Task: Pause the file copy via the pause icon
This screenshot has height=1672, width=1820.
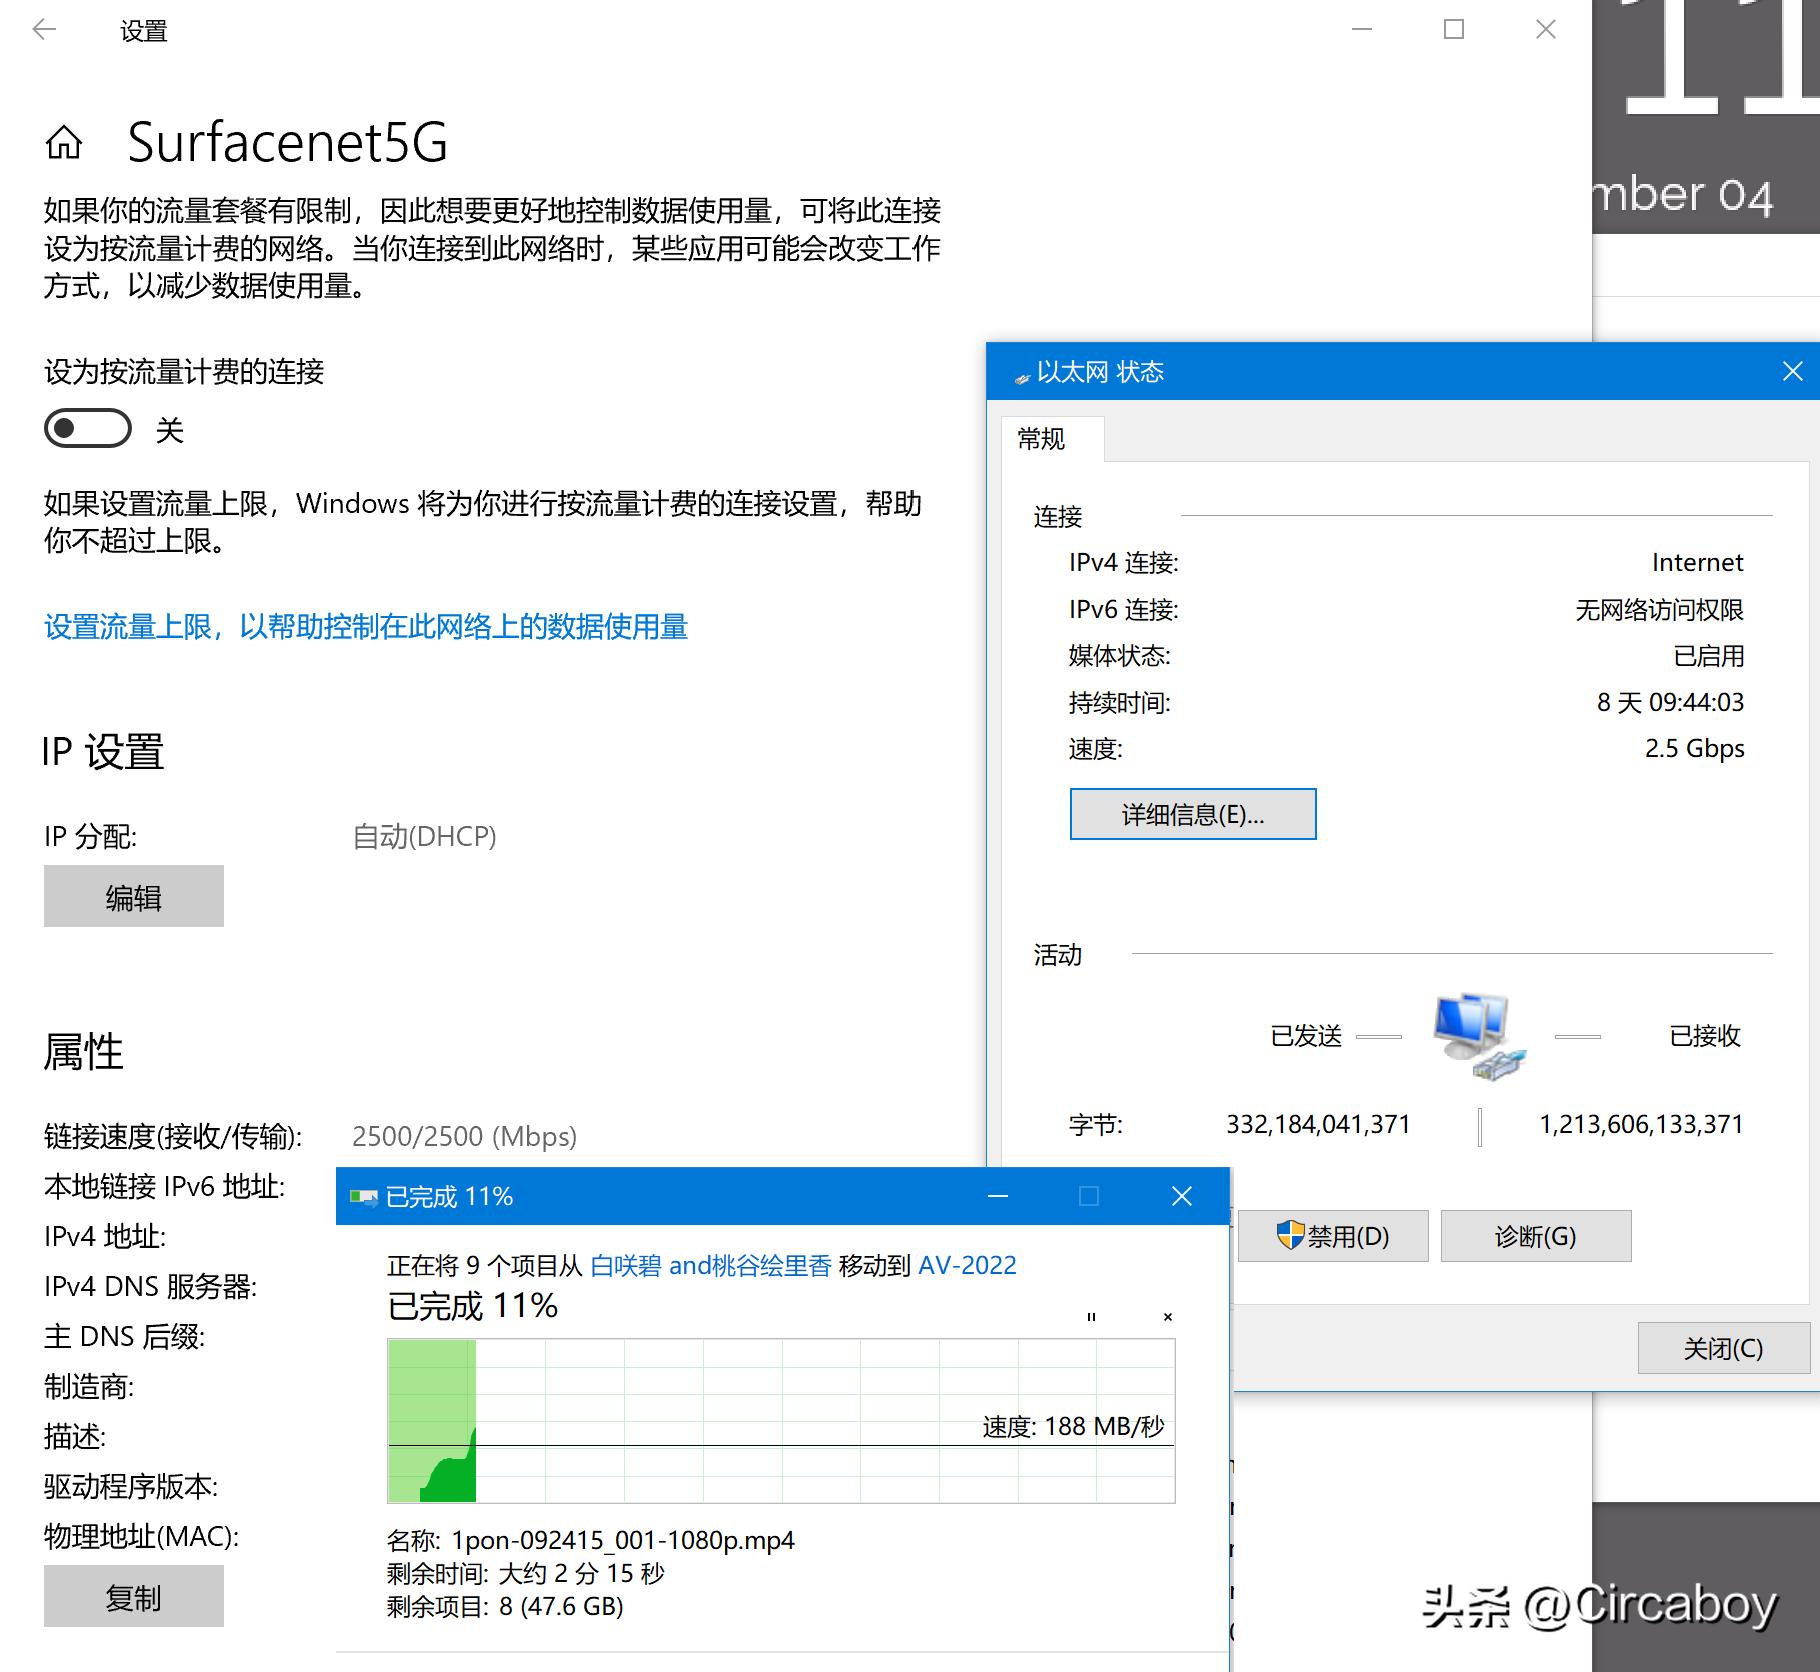Action: 1090,1317
